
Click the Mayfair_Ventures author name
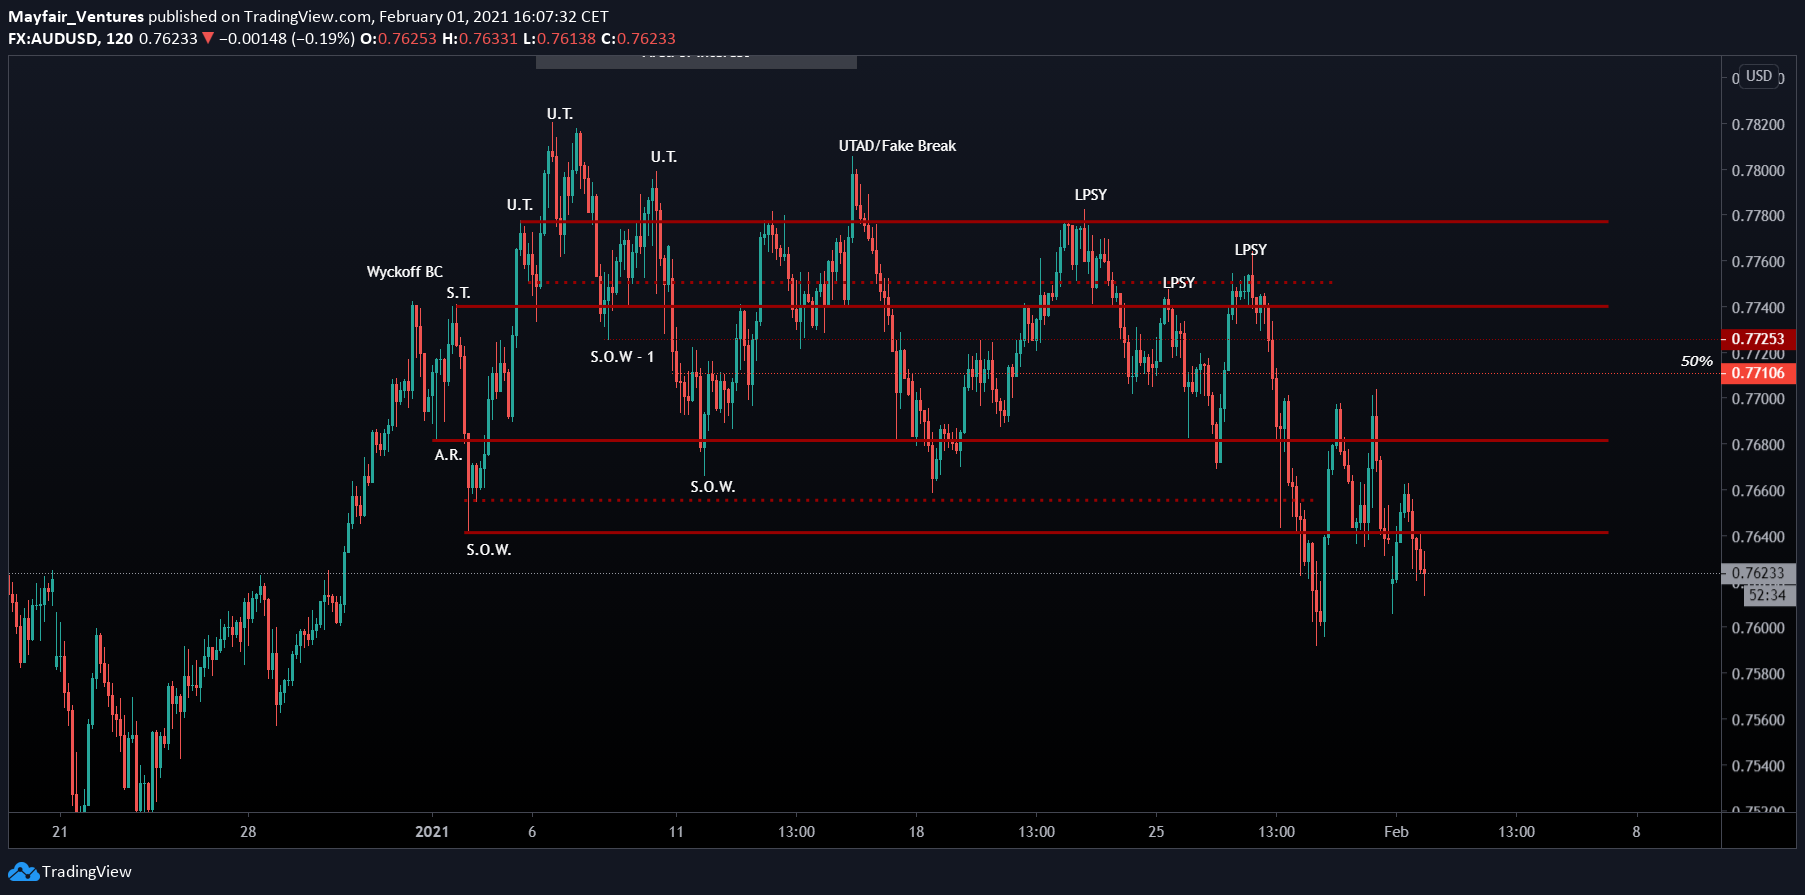pos(76,17)
